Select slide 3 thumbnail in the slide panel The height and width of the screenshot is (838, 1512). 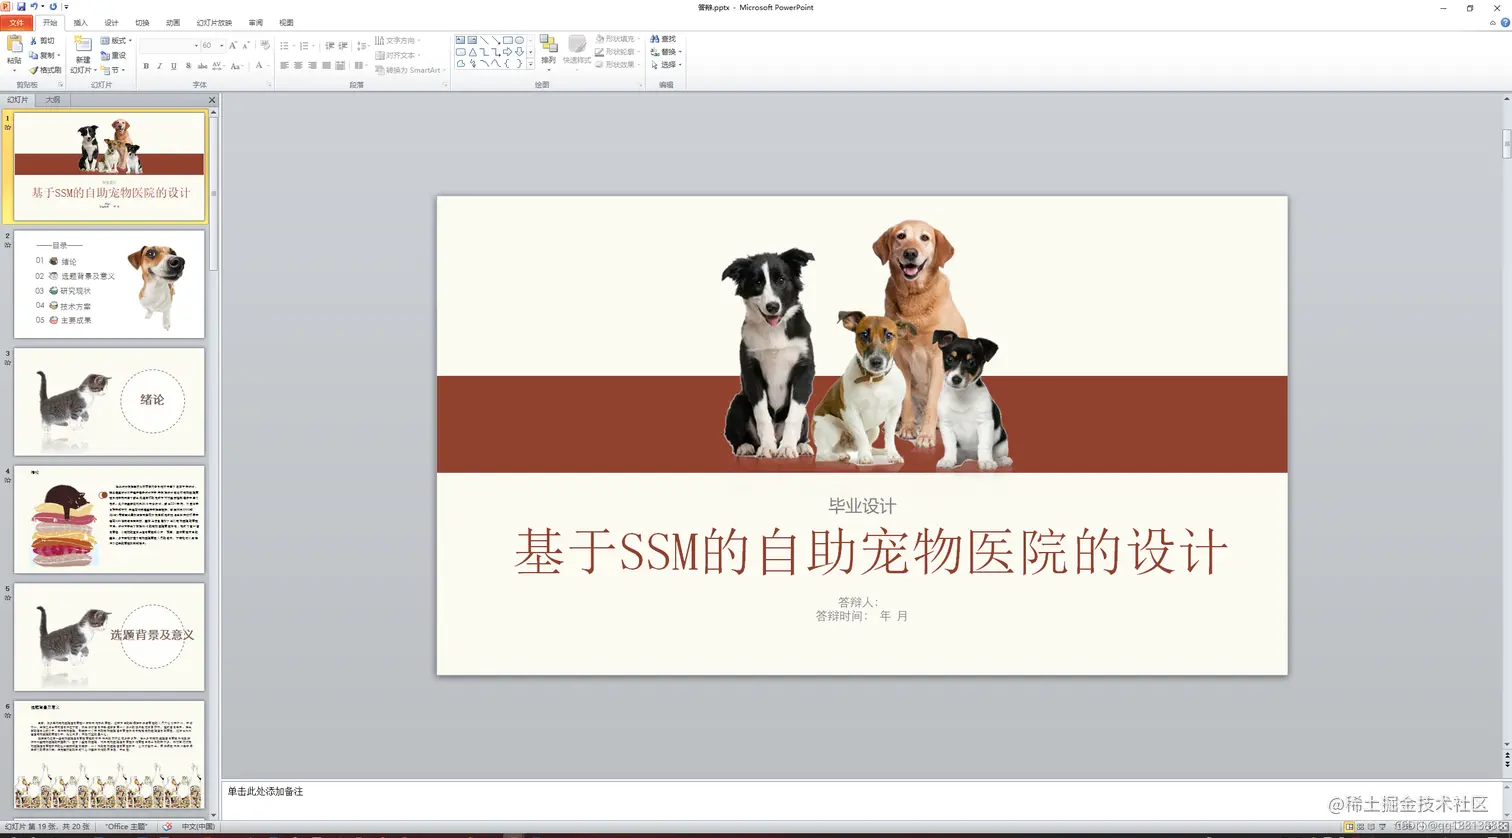pos(110,400)
